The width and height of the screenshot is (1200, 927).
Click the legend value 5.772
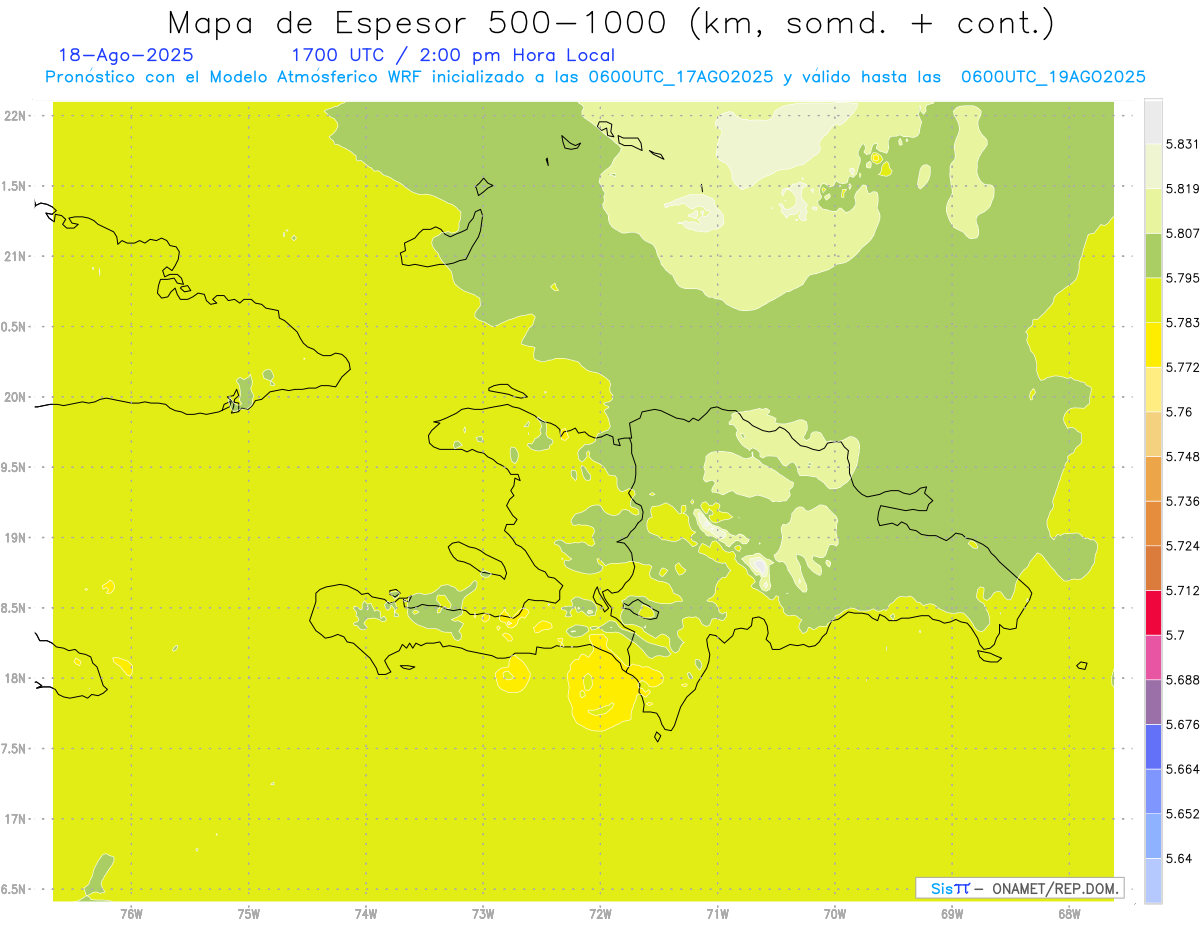pos(1182,367)
